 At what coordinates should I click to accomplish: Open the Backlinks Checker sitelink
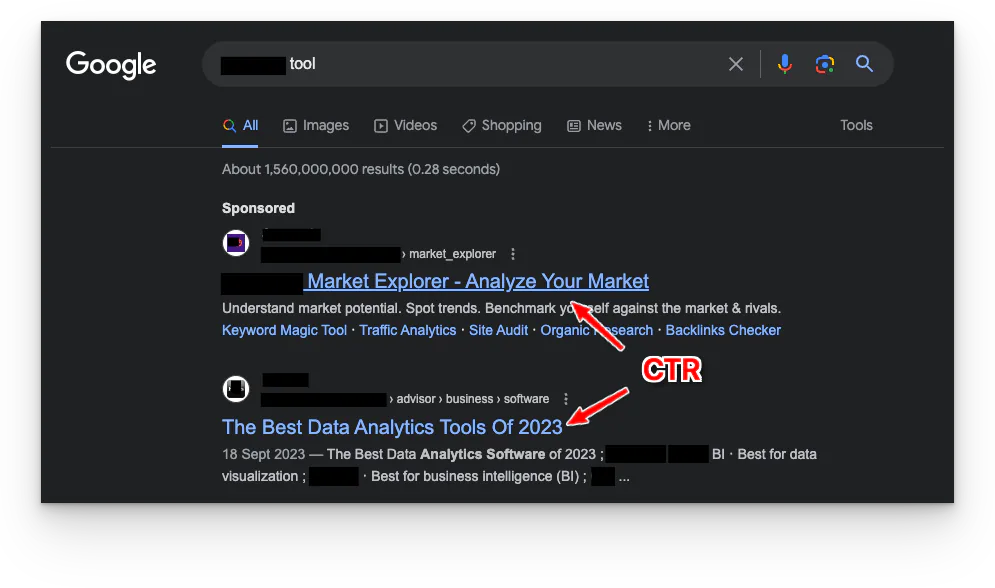(723, 330)
